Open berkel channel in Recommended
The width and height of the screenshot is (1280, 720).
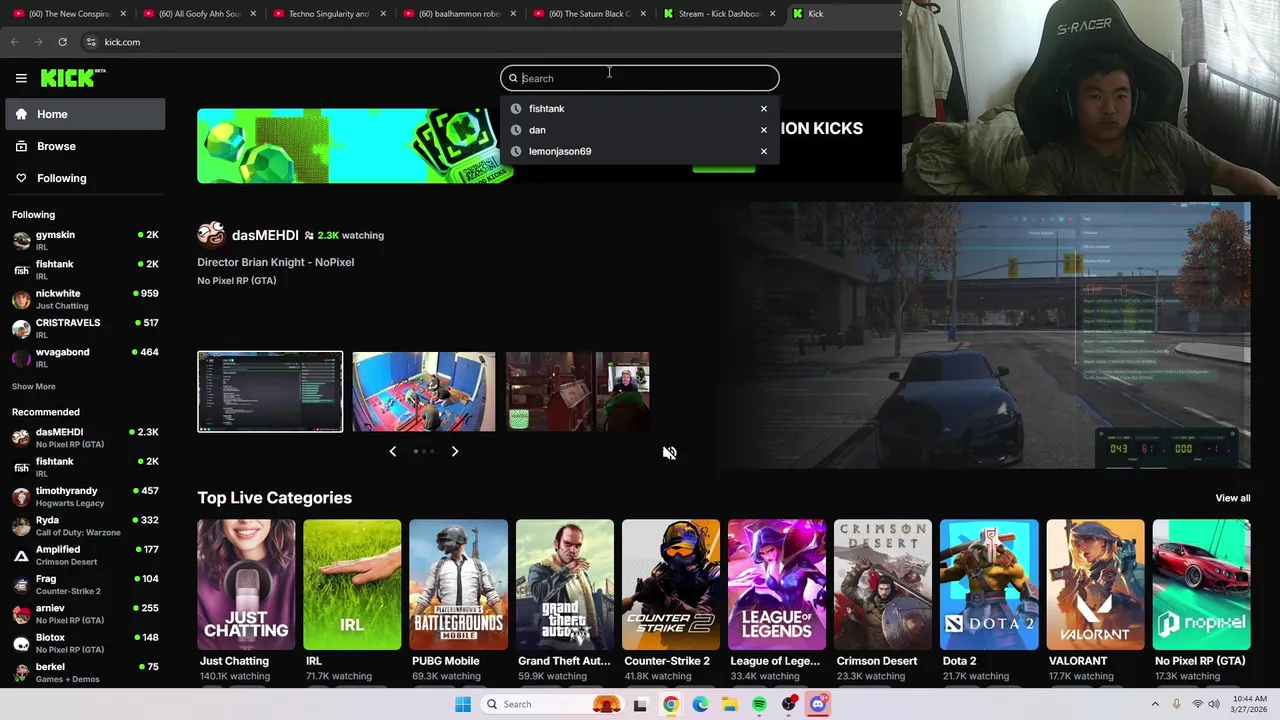coord(85,672)
